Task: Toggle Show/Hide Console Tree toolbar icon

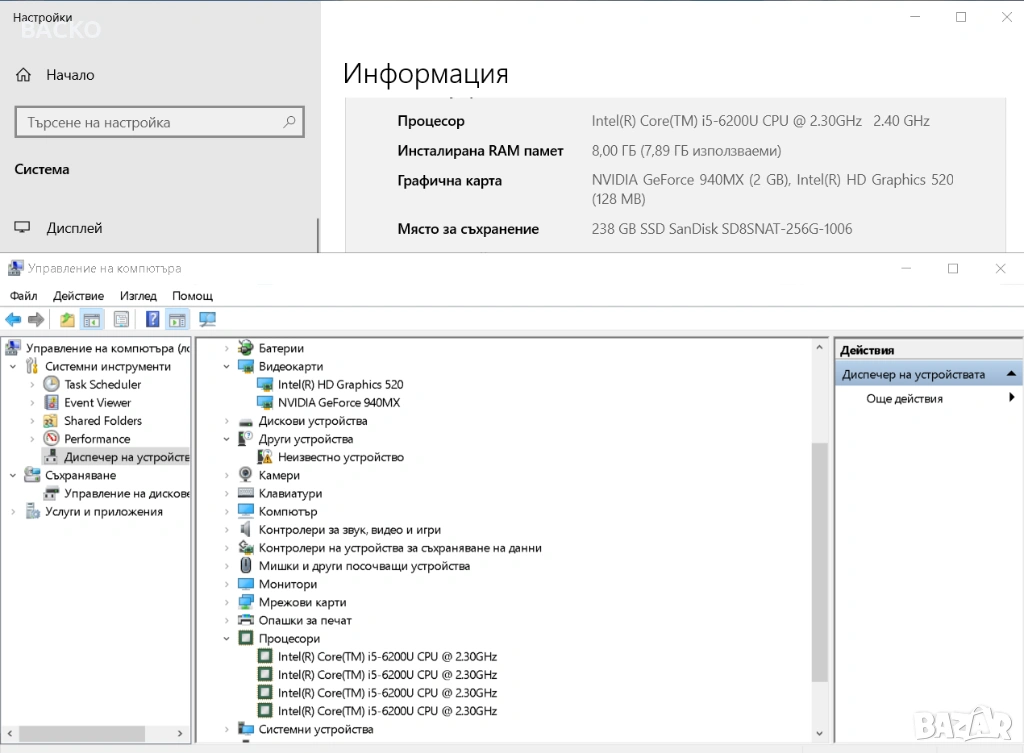Action: (x=91, y=320)
